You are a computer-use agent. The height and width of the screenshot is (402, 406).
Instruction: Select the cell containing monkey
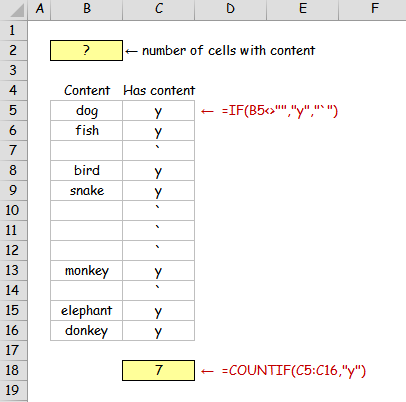87,271
